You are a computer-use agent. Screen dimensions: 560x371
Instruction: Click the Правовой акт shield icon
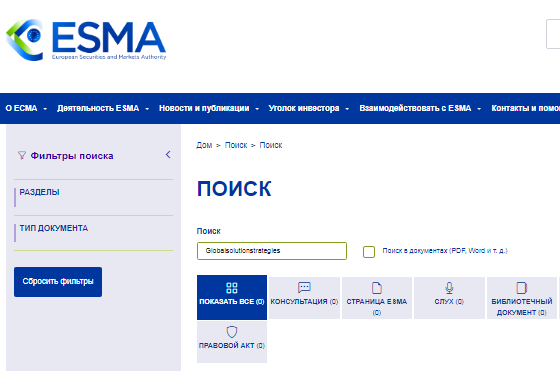click(232, 332)
